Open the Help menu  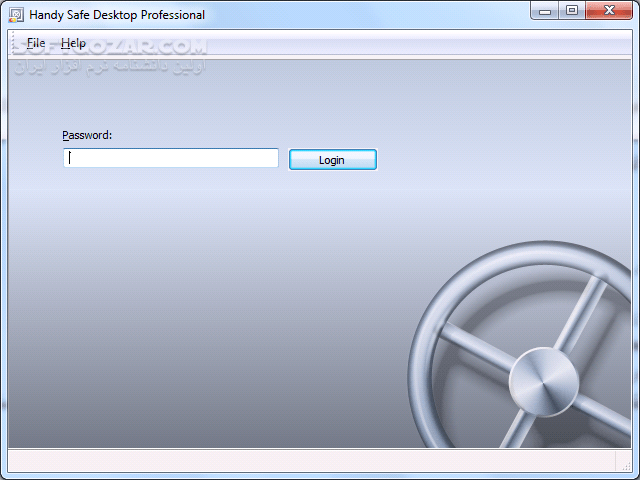pyautogui.click(x=73, y=43)
